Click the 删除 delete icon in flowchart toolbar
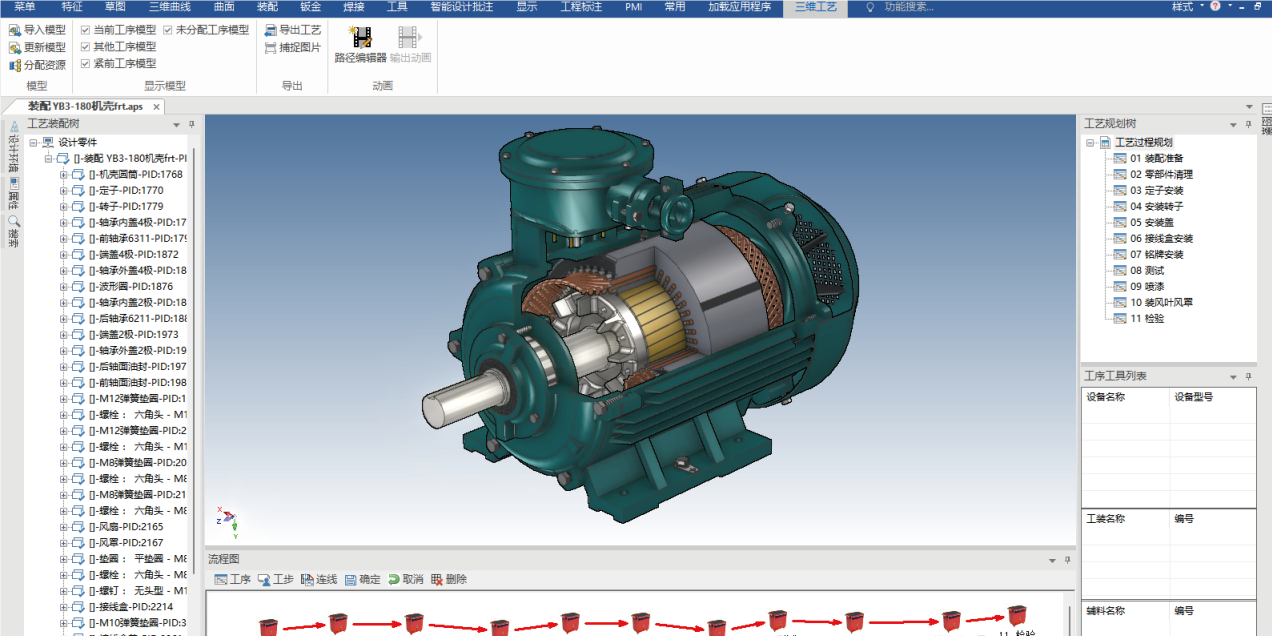The image size is (1272, 636). tap(437, 579)
